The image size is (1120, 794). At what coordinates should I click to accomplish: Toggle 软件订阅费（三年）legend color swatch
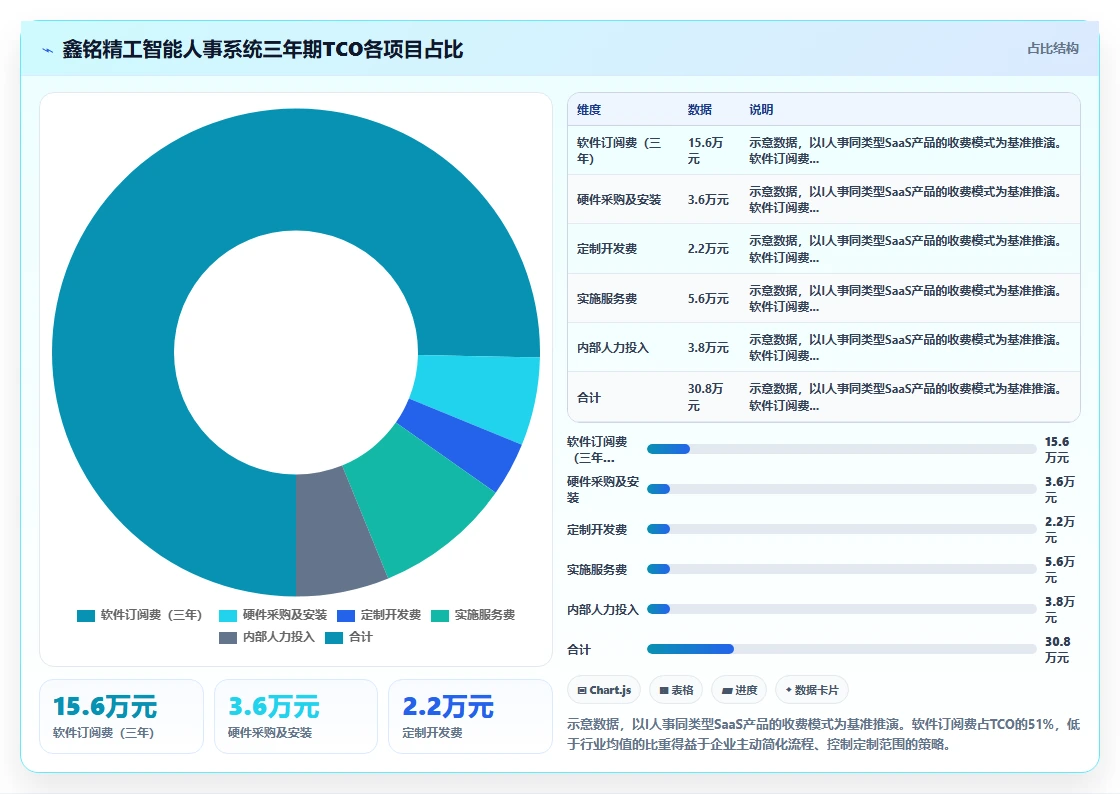pyautogui.click(x=86, y=615)
